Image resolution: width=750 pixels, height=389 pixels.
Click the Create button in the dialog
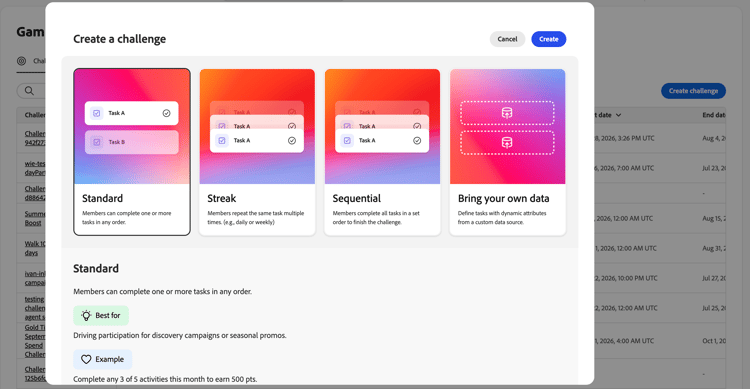click(549, 39)
